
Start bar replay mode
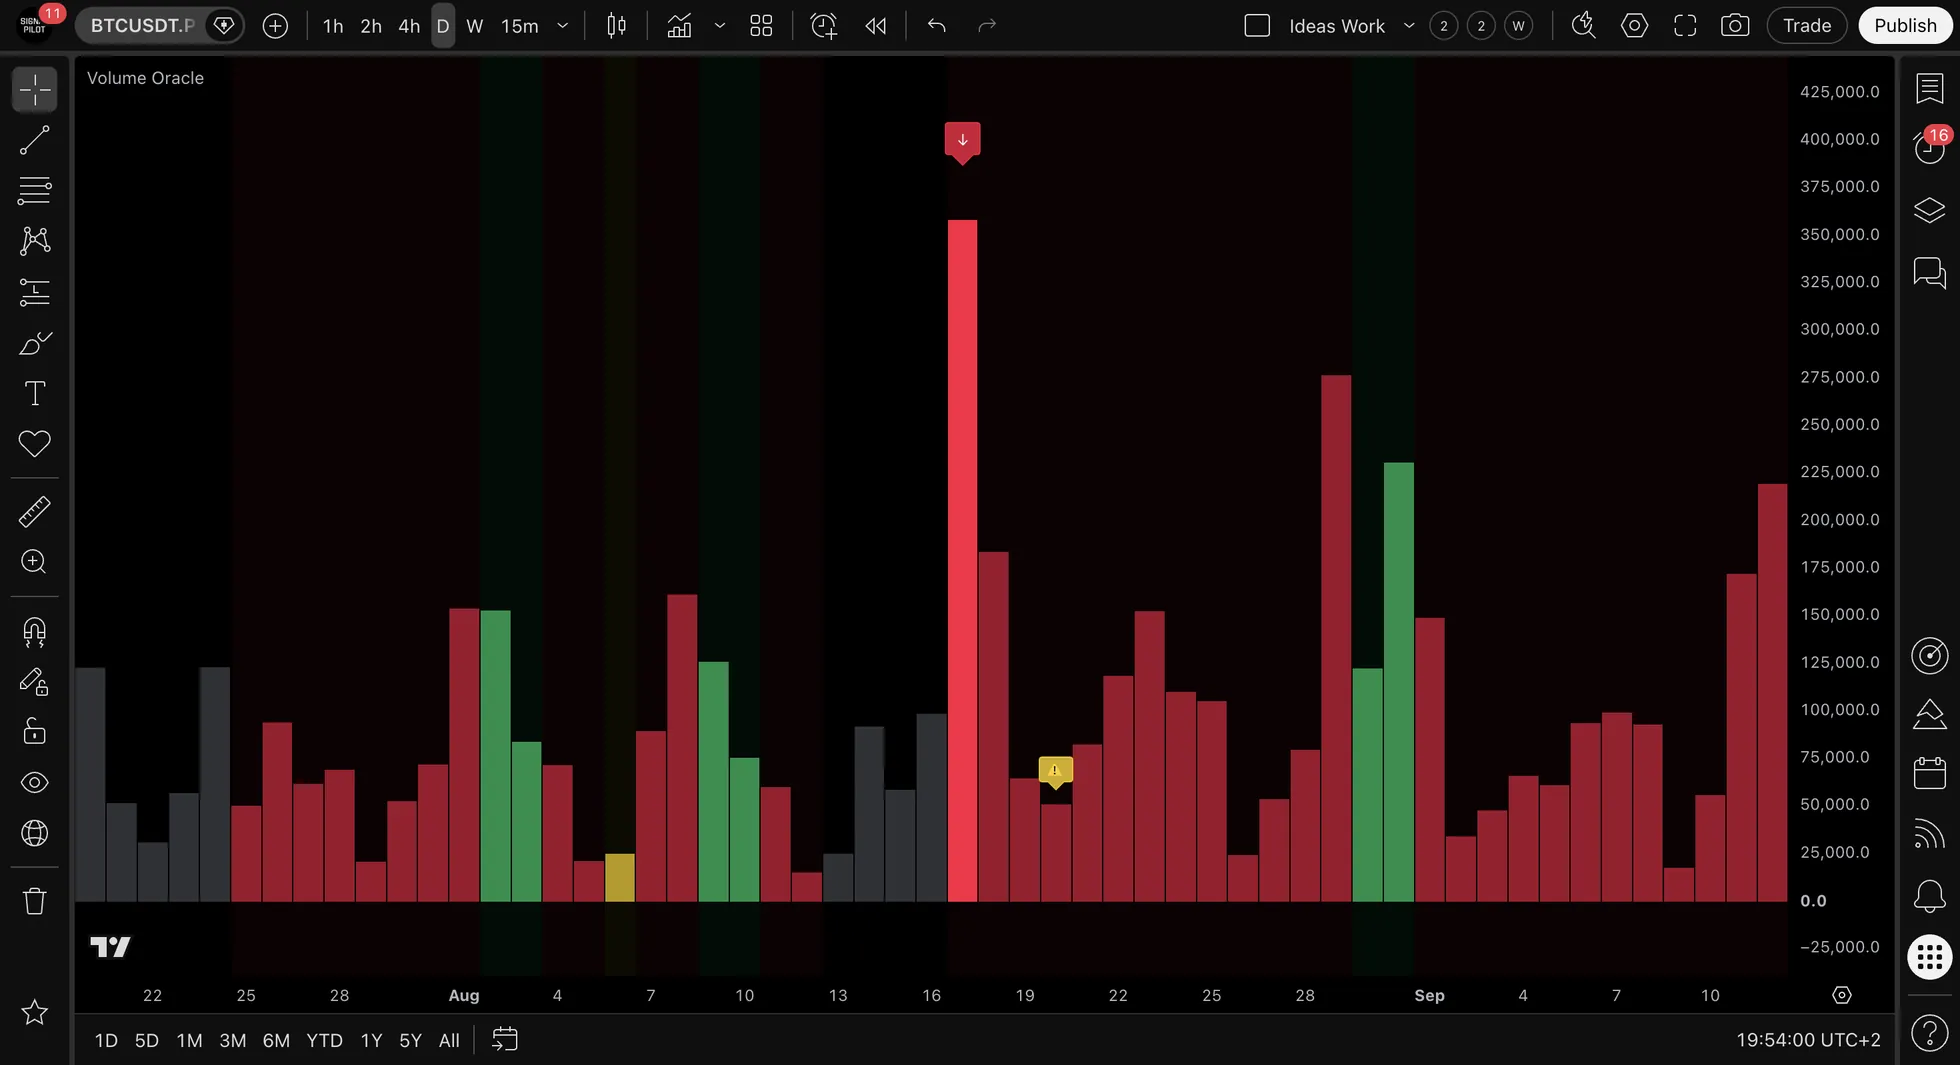(x=876, y=26)
